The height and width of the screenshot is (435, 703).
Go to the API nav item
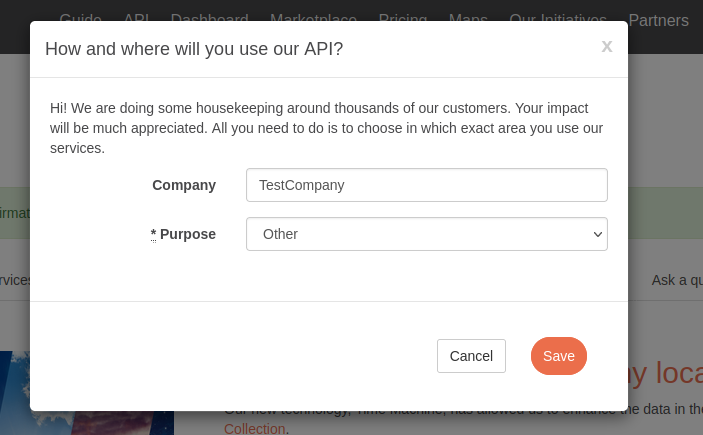click(x=137, y=20)
